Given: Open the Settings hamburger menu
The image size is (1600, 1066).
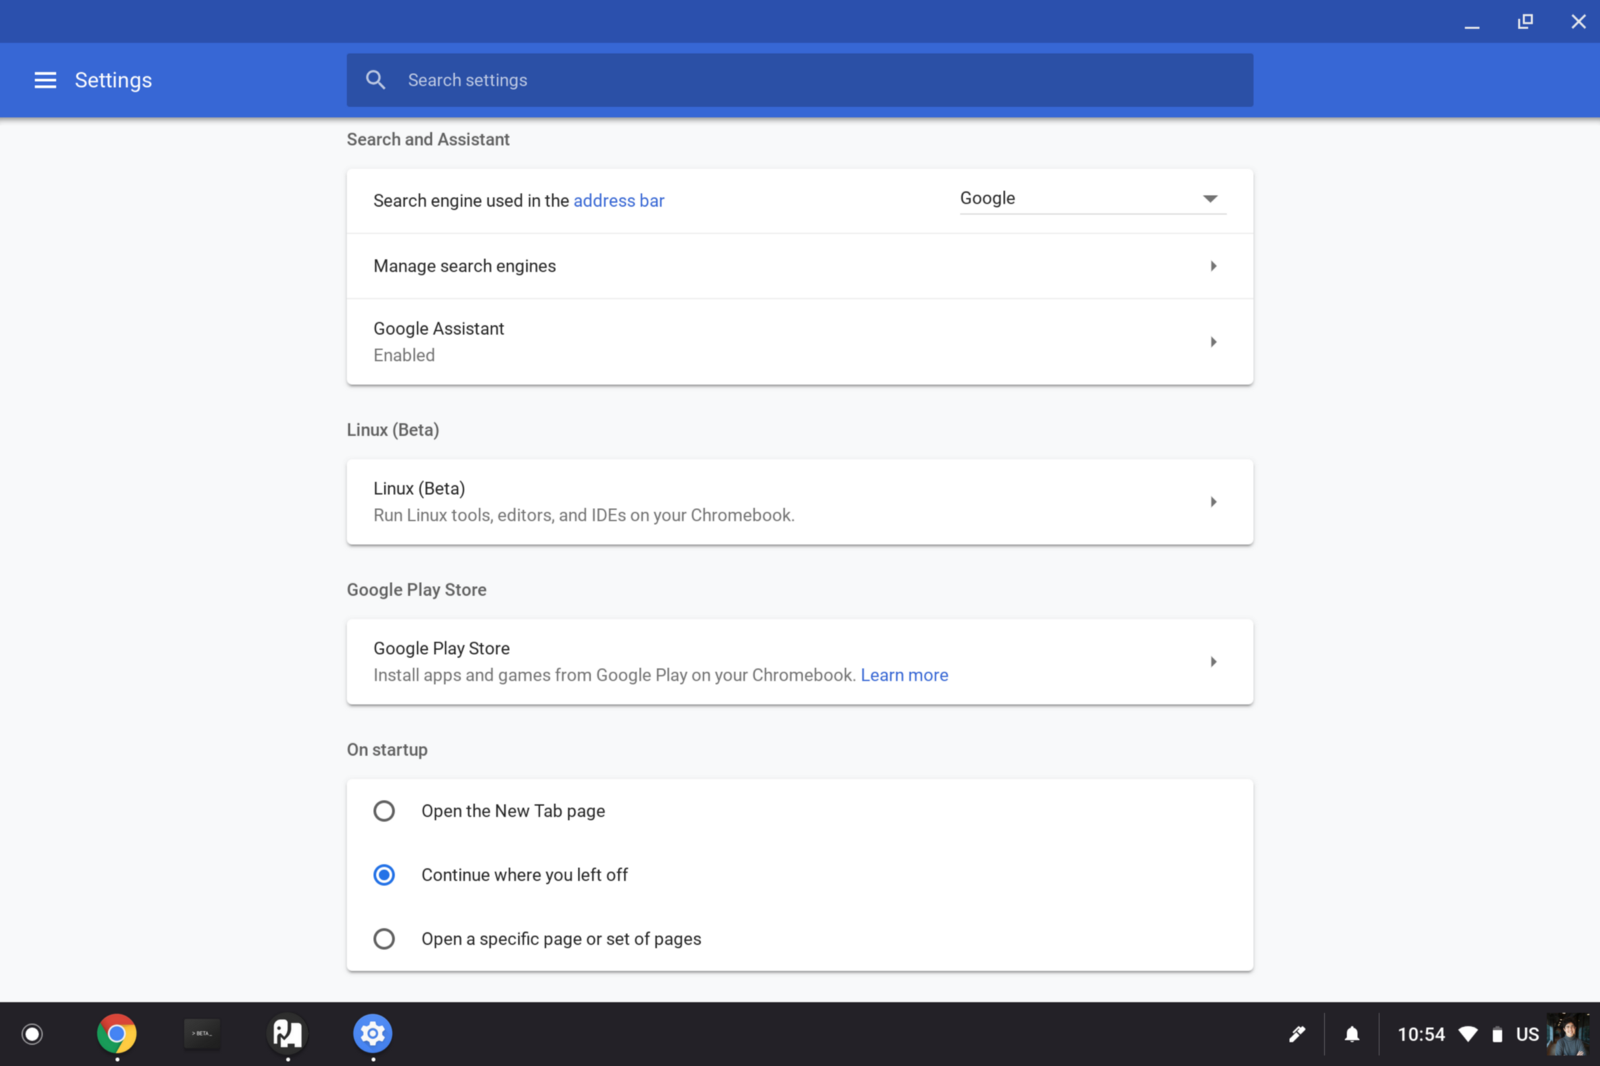Looking at the screenshot, I should 45,80.
